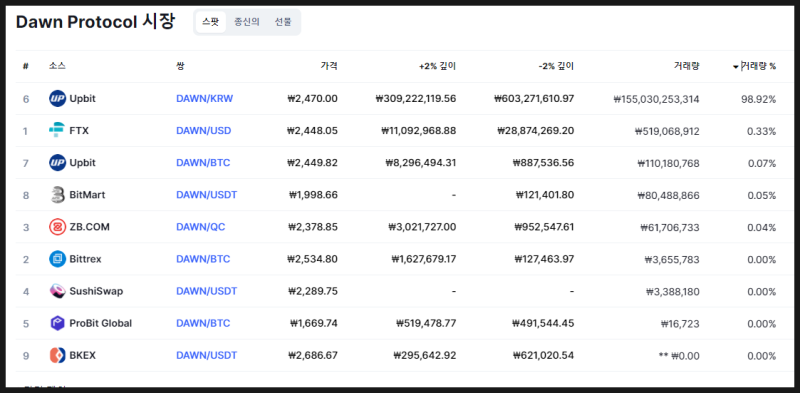The image size is (800, 393).
Task: Switch to the 스팟 tab
Action: (x=210, y=22)
